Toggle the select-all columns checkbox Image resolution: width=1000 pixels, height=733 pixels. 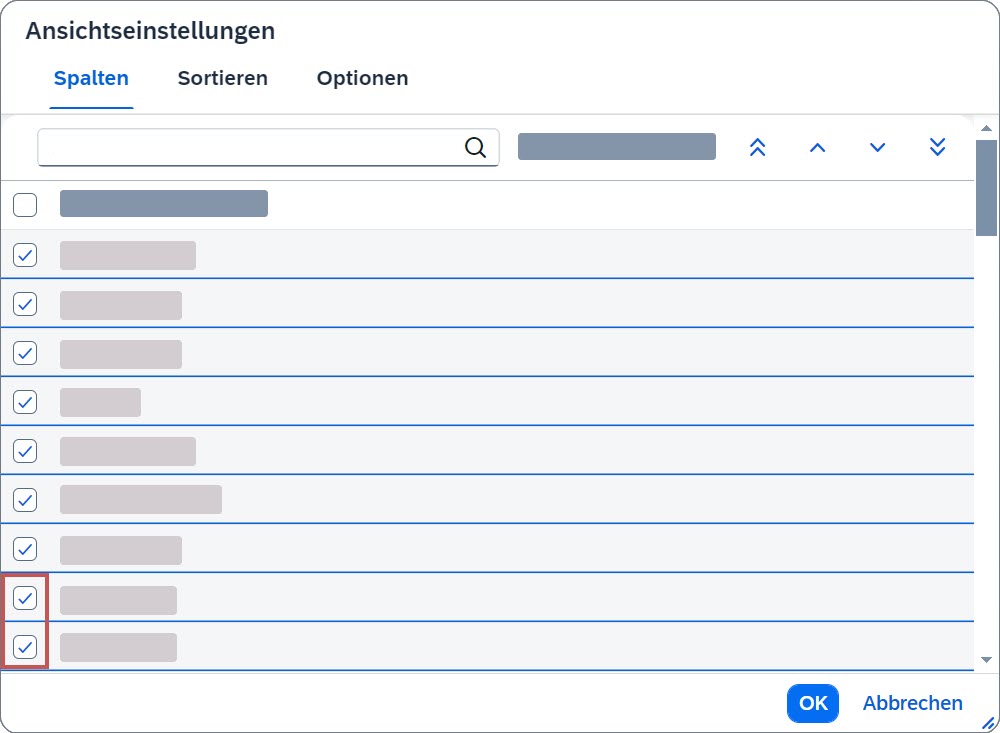coord(25,205)
